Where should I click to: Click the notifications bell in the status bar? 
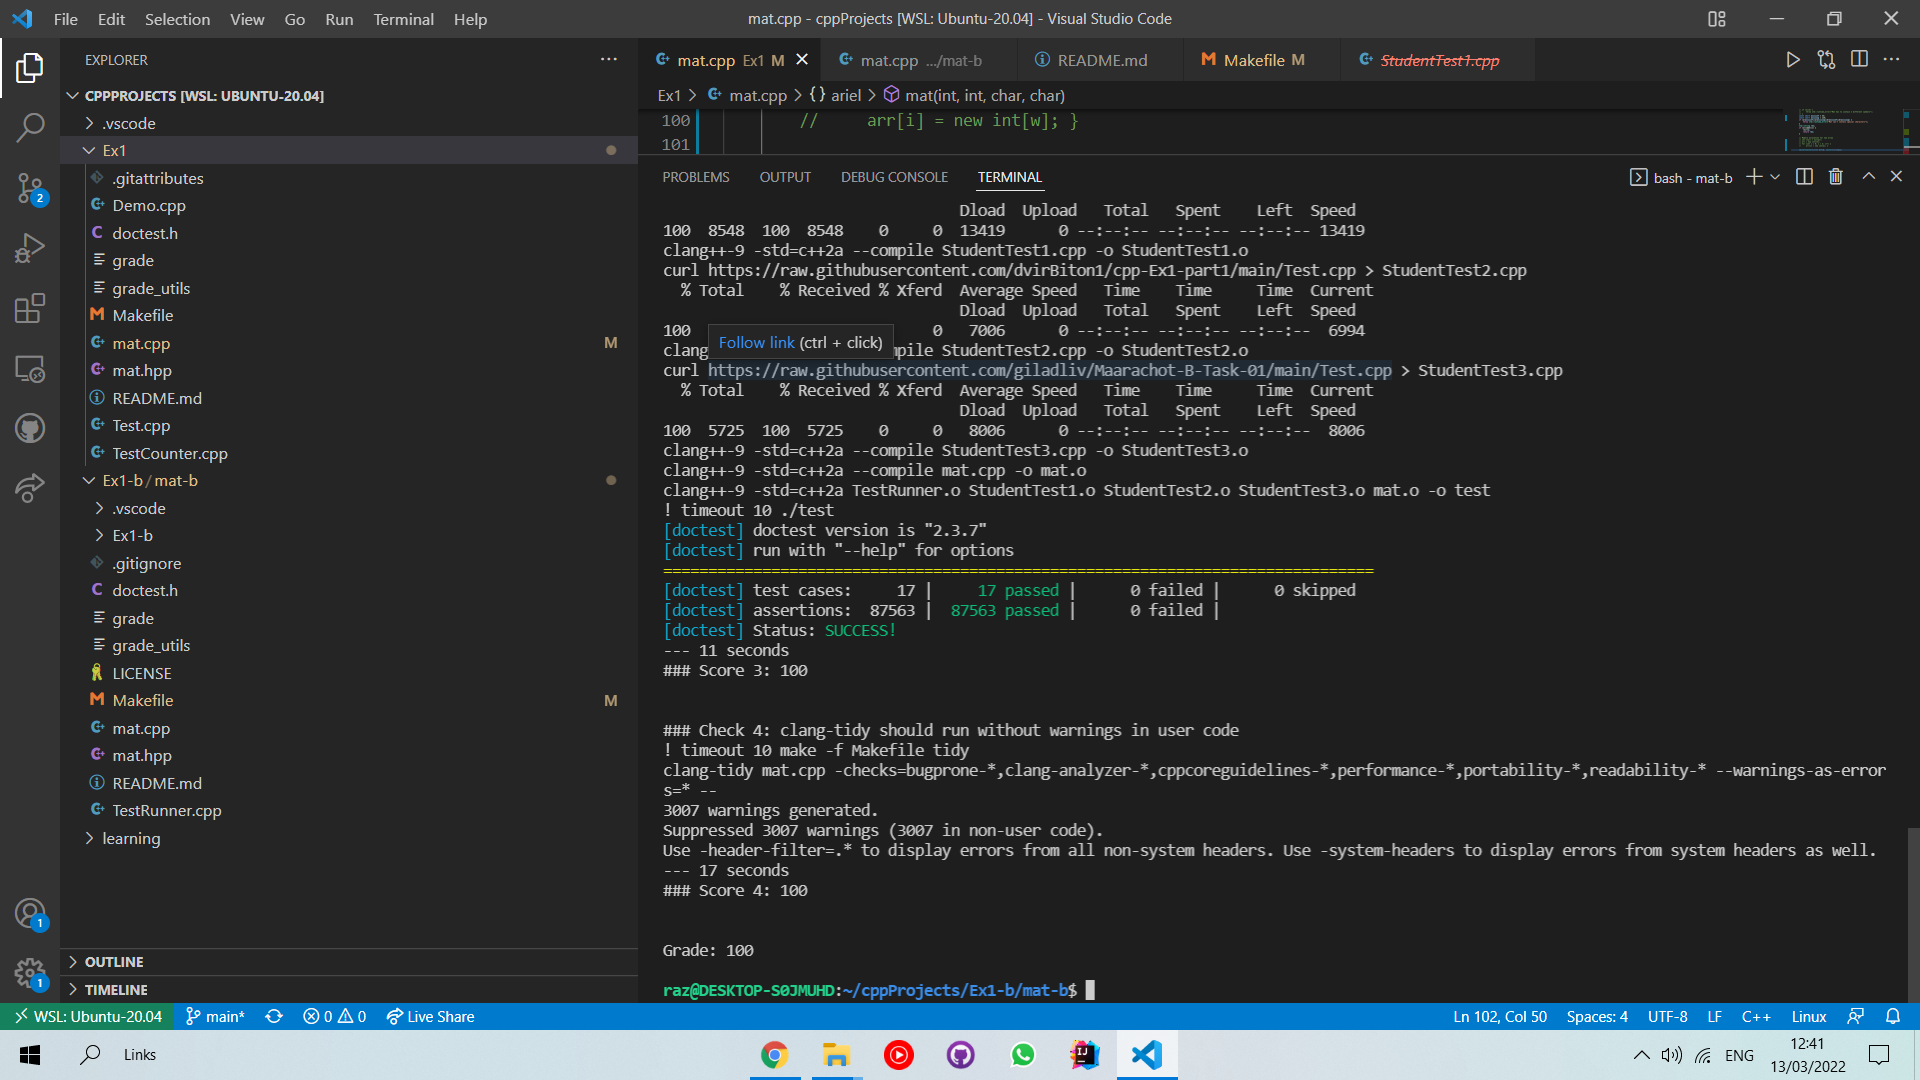pyautogui.click(x=1895, y=1016)
